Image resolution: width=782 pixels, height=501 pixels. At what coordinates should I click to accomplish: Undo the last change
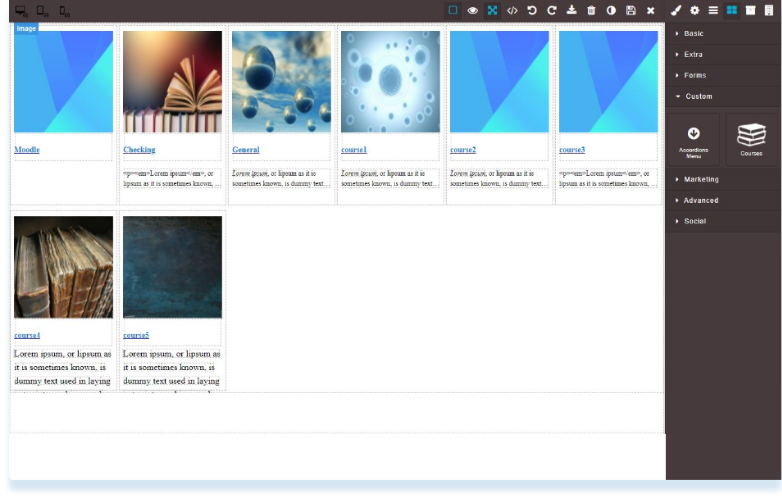532,10
